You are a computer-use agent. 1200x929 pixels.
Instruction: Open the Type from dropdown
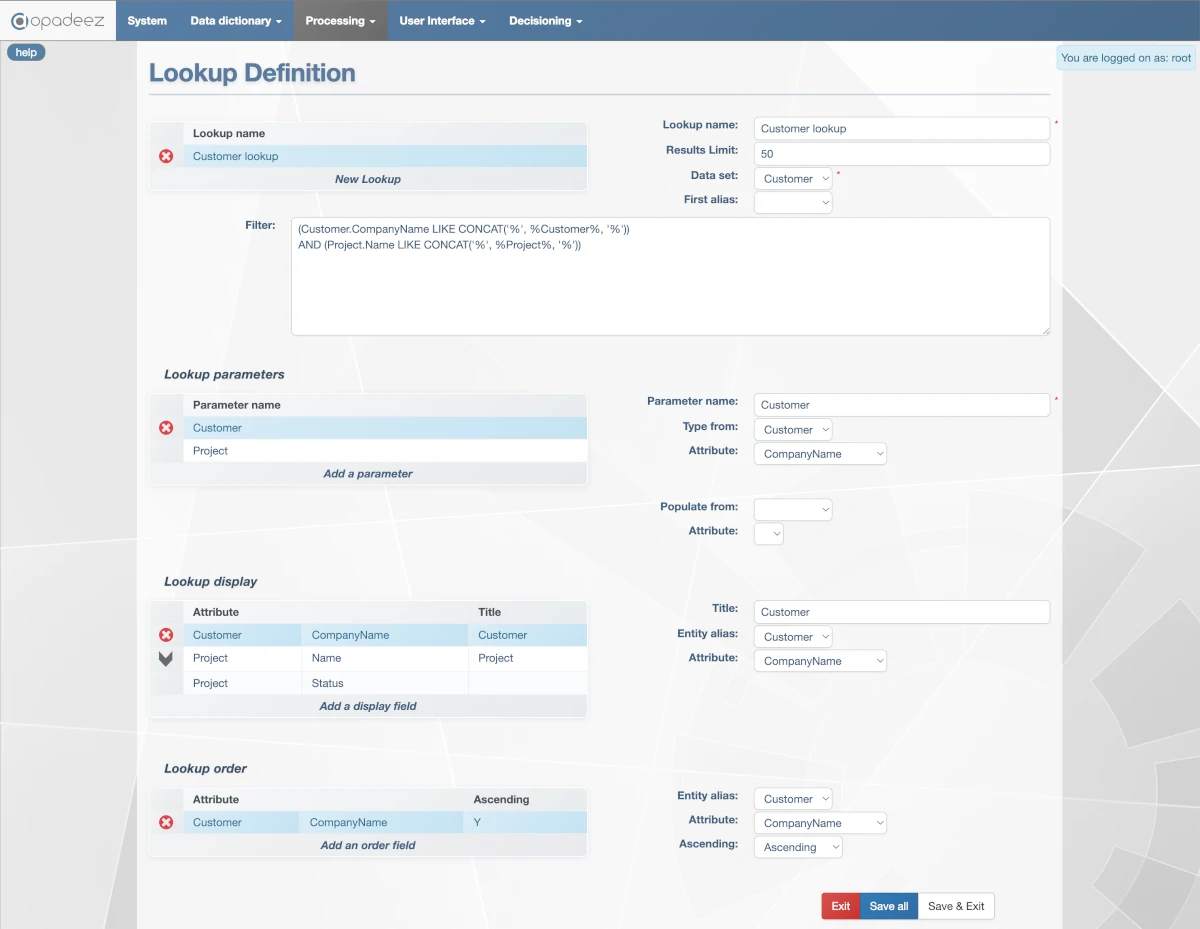click(792, 429)
